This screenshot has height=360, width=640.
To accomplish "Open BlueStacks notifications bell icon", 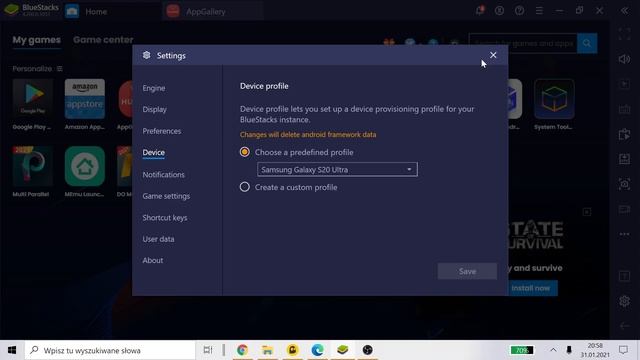I will pyautogui.click(x=480, y=11).
